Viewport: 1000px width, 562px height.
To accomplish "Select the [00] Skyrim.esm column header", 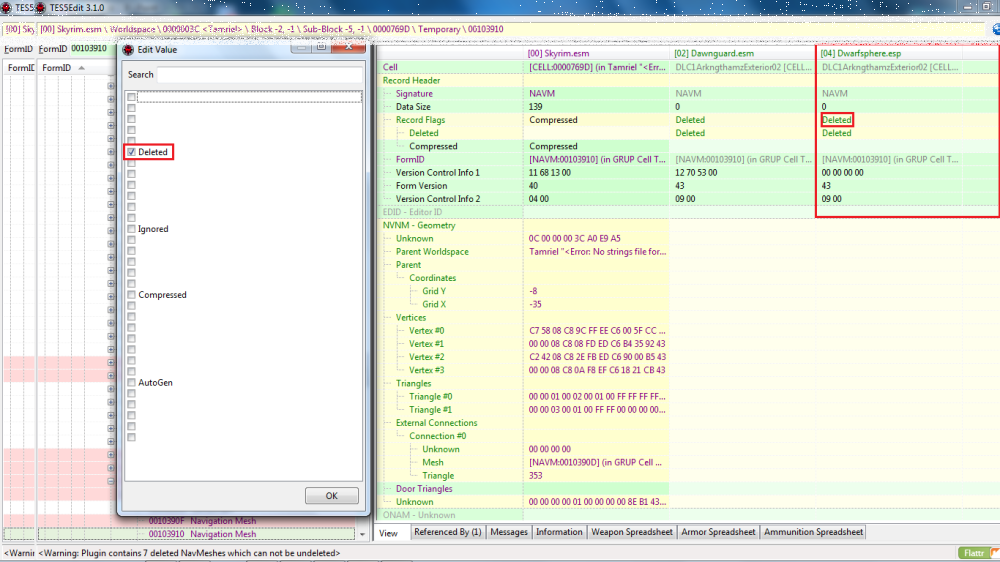I will pos(596,54).
